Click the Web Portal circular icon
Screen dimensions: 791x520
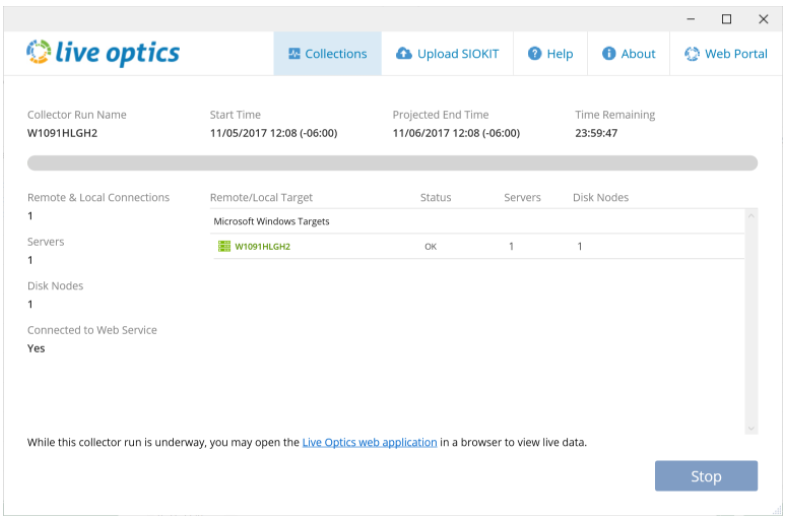692,53
